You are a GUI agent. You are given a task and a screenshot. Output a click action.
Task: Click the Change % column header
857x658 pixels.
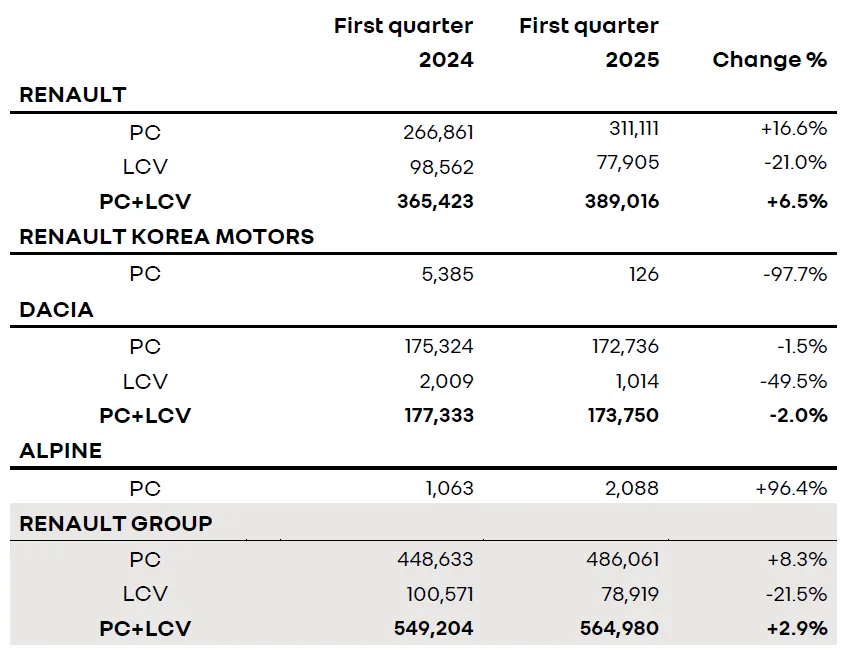click(x=770, y=60)
